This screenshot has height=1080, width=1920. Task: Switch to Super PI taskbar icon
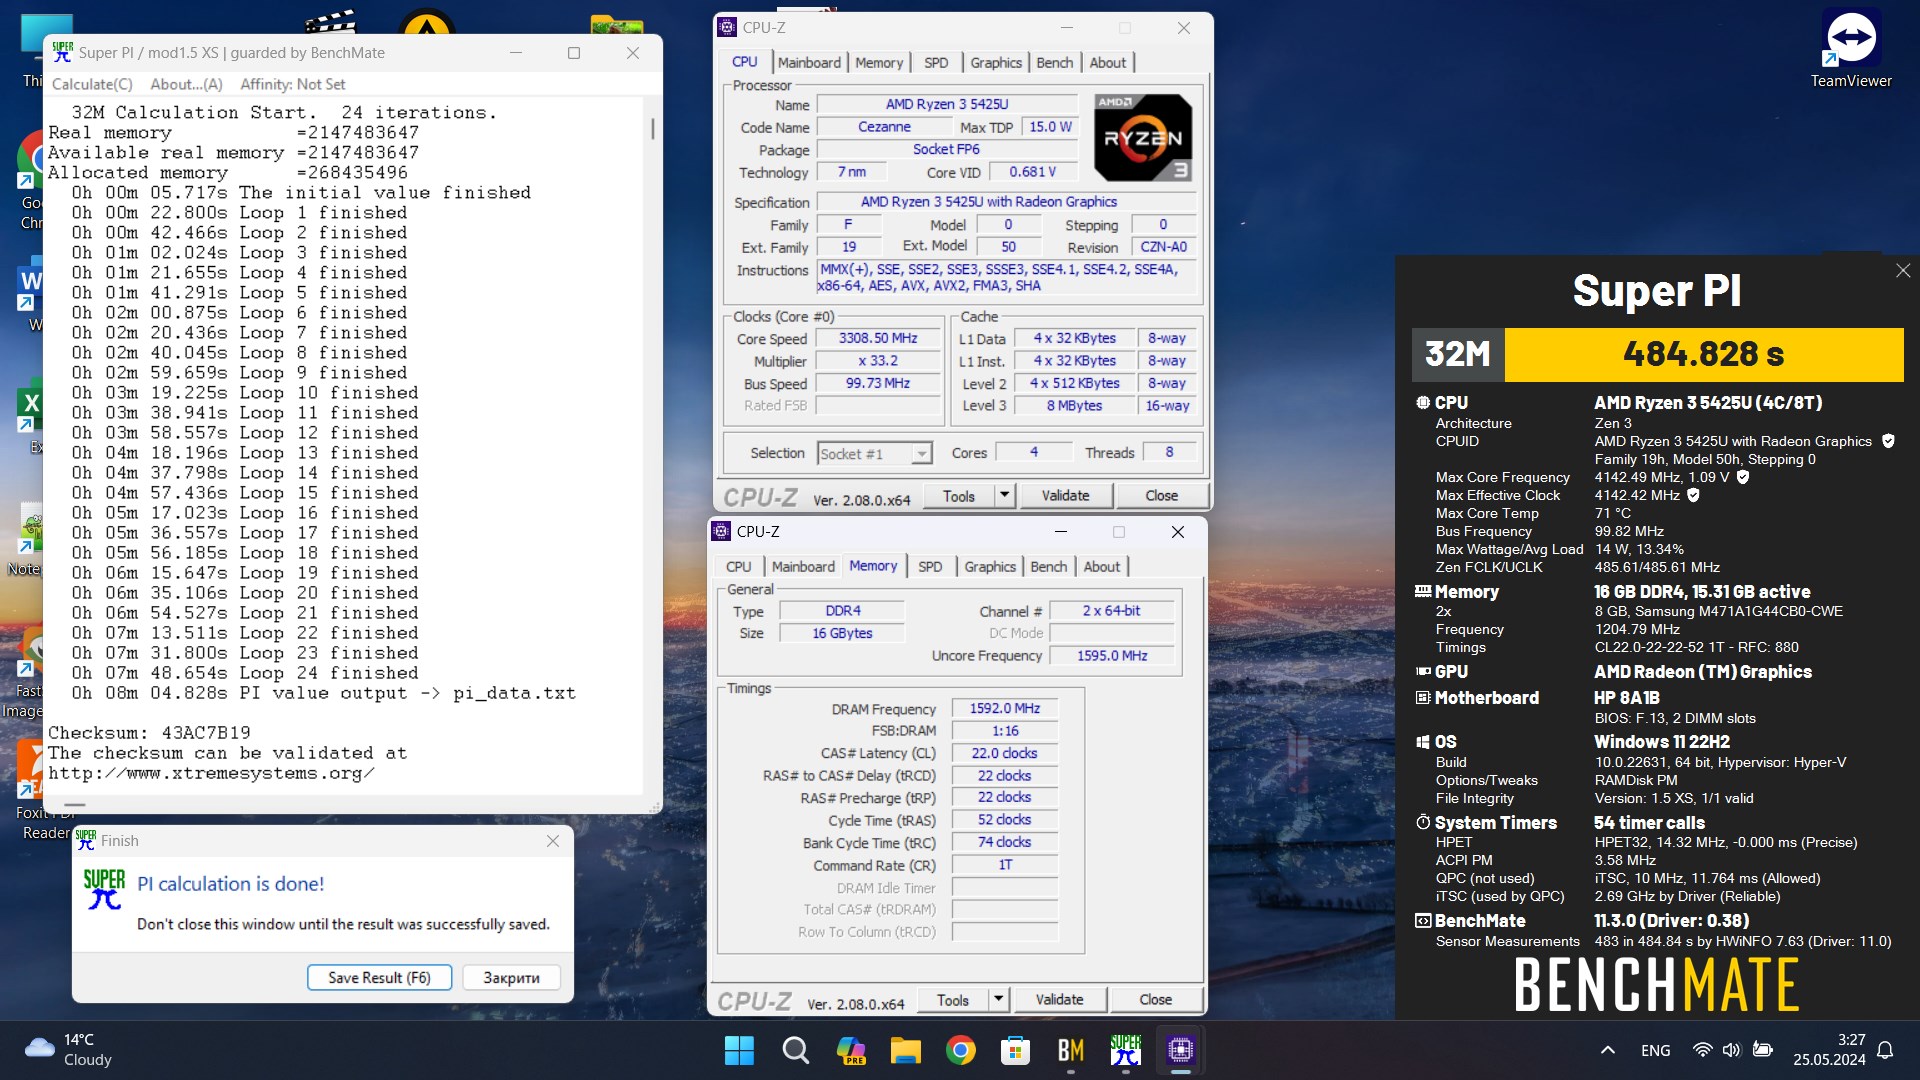1126,1050
